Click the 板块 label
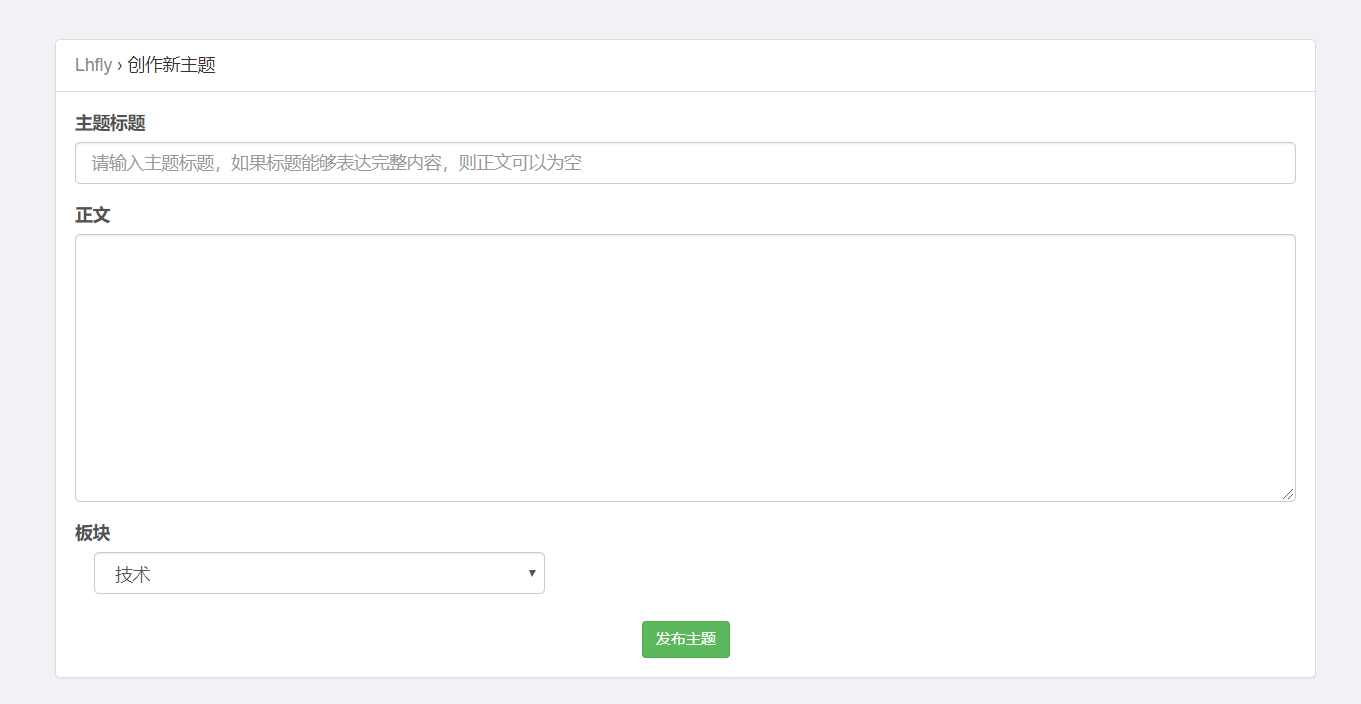Screen dimensions: 1361x704 [x=93, y=533]
